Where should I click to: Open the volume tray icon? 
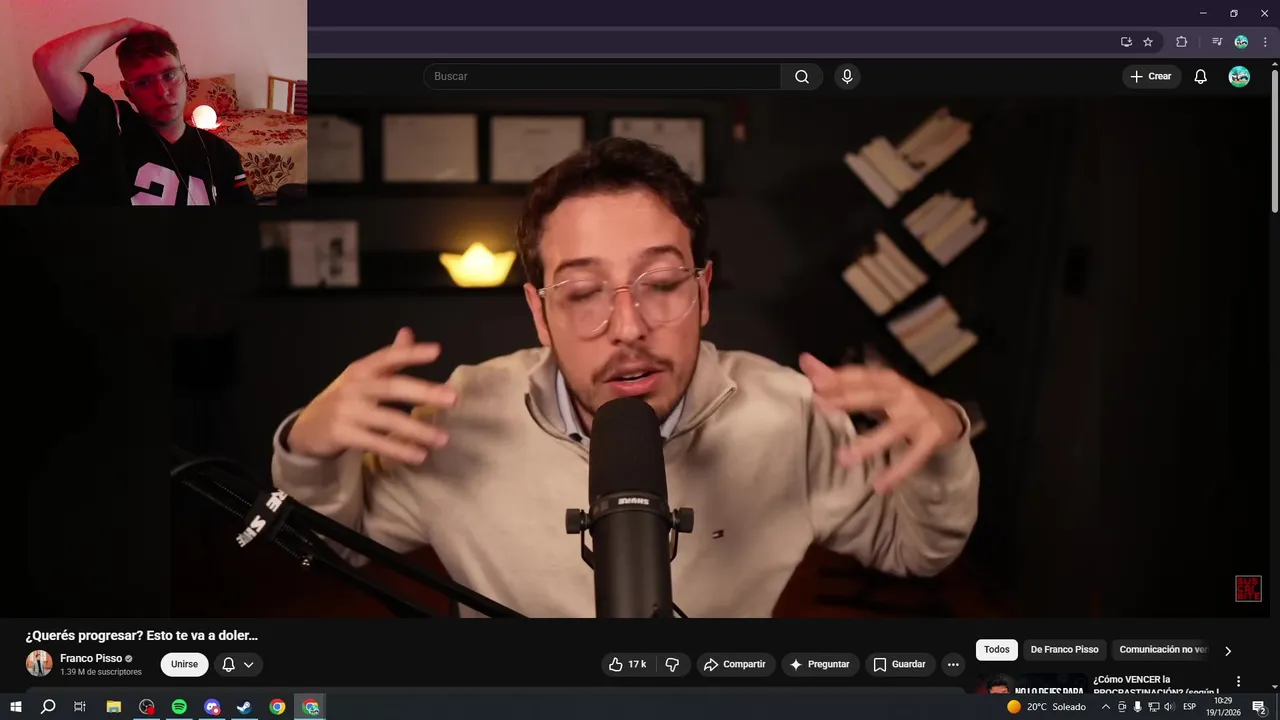(1169, 707)
